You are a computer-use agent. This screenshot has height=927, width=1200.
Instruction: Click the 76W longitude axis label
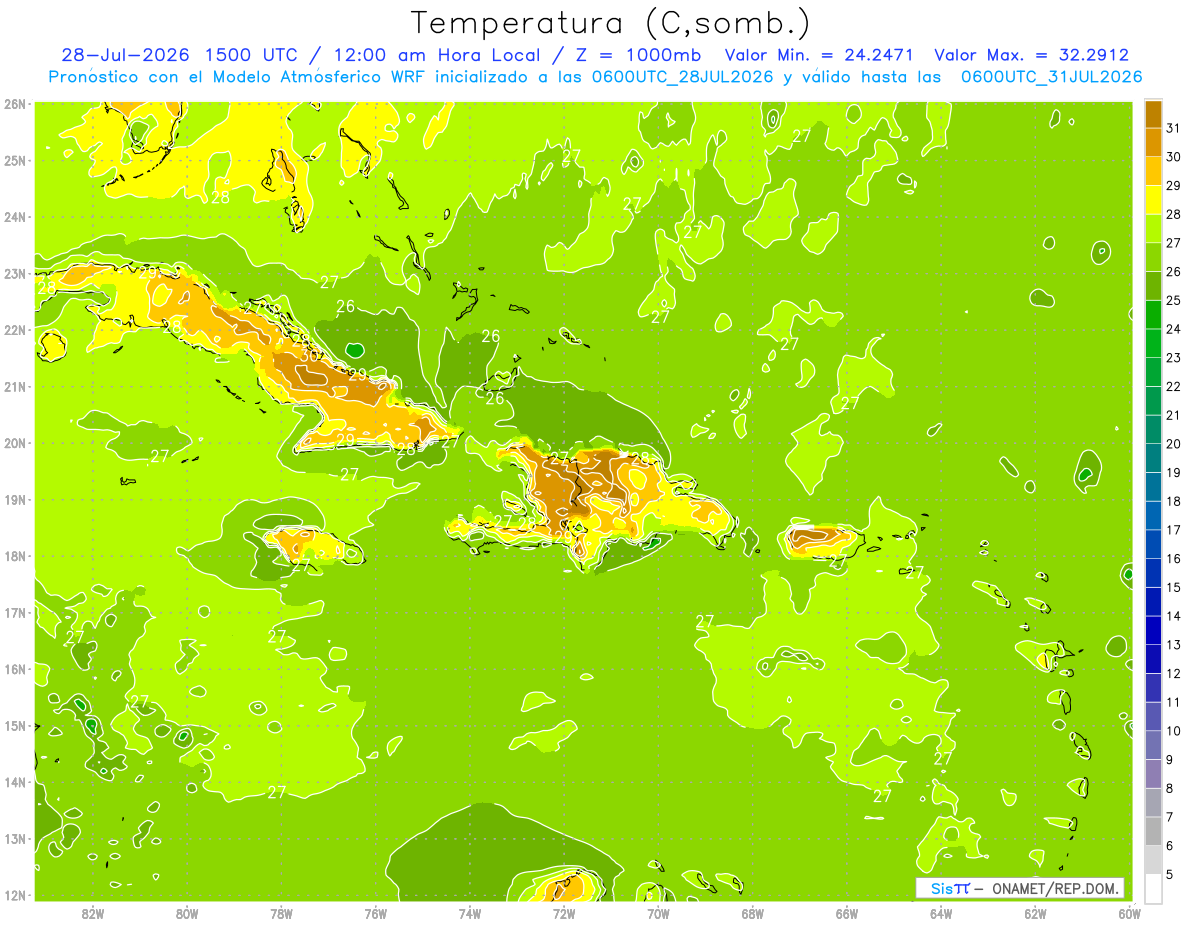[375, 914]
